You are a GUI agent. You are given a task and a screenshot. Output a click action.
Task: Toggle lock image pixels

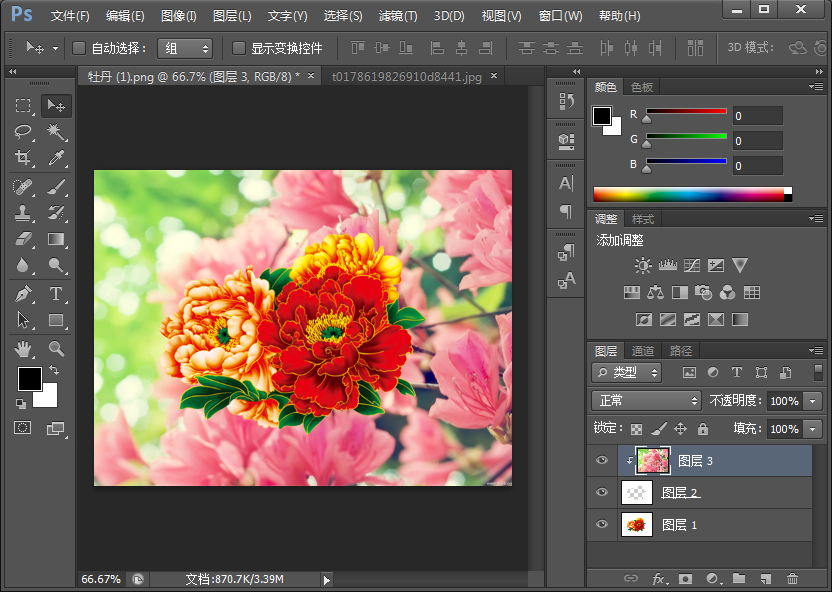pyautogui.click(x=658, y=429)
